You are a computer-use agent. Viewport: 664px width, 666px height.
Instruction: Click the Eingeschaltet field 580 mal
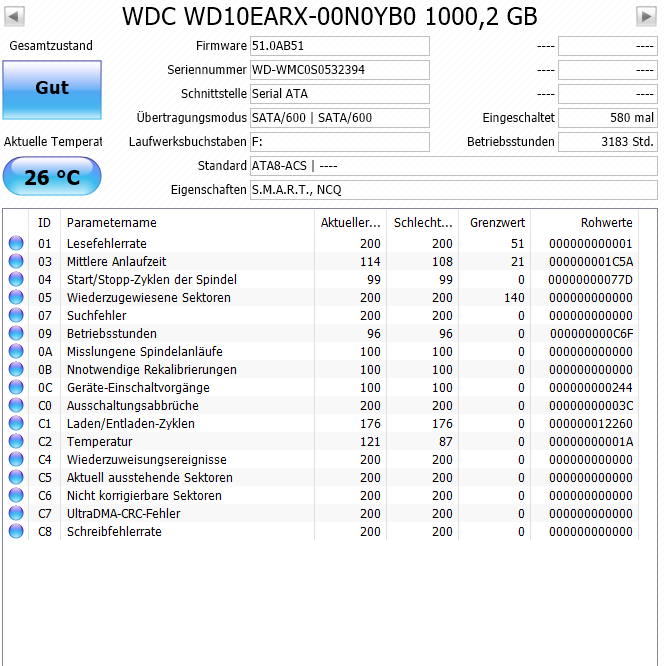pos(607,118)
